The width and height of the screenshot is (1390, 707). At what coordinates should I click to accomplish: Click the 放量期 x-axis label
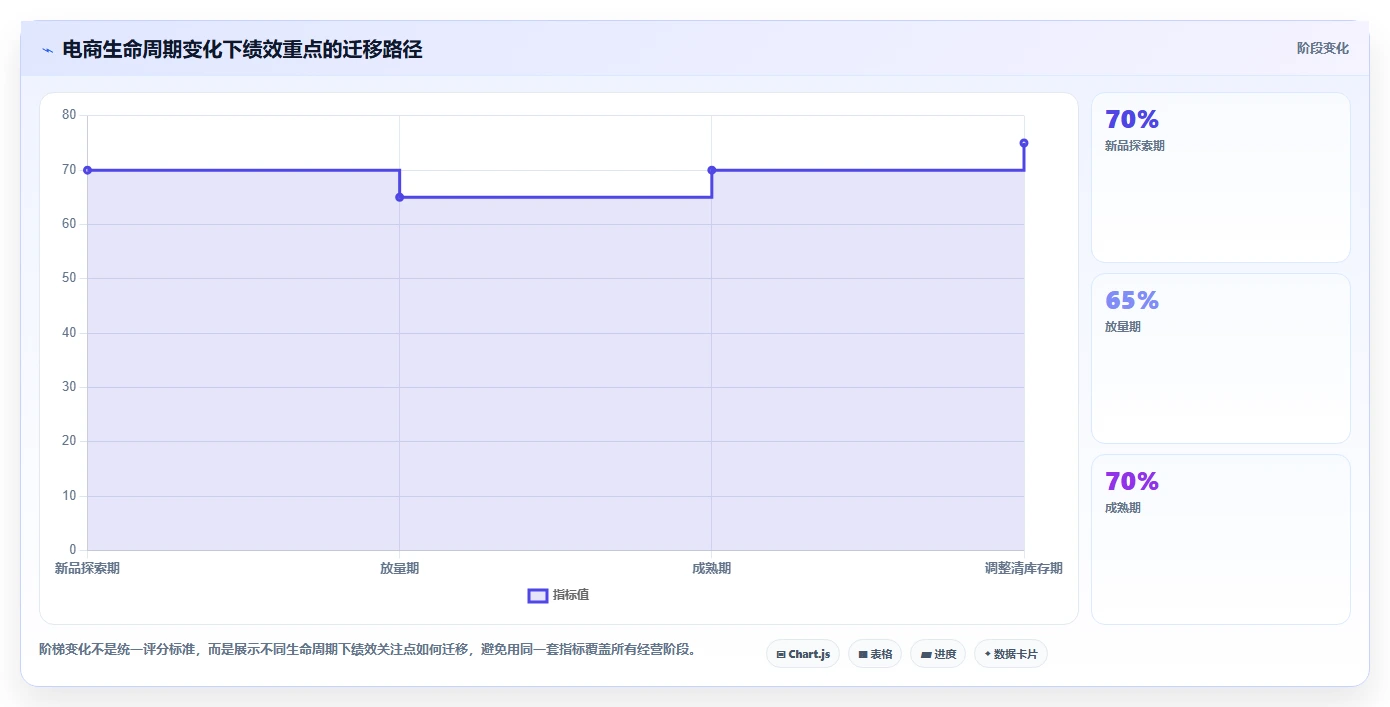coord(400,568)
